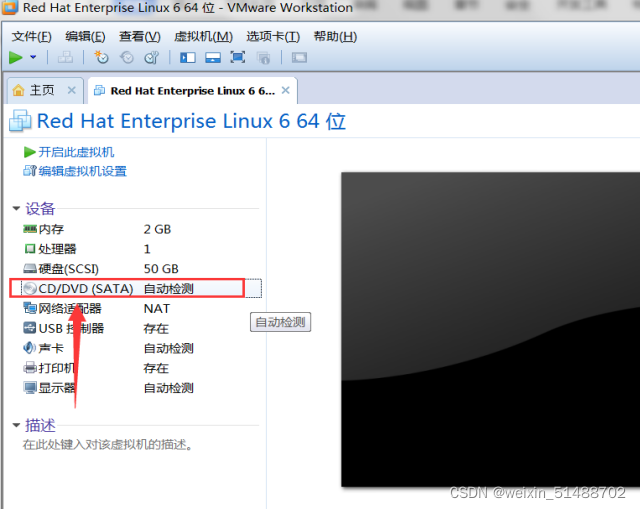Open the power options dropdown arrow
Viewport: 641px width, 509px height.
pyautogui.click(x=33, y=57)
